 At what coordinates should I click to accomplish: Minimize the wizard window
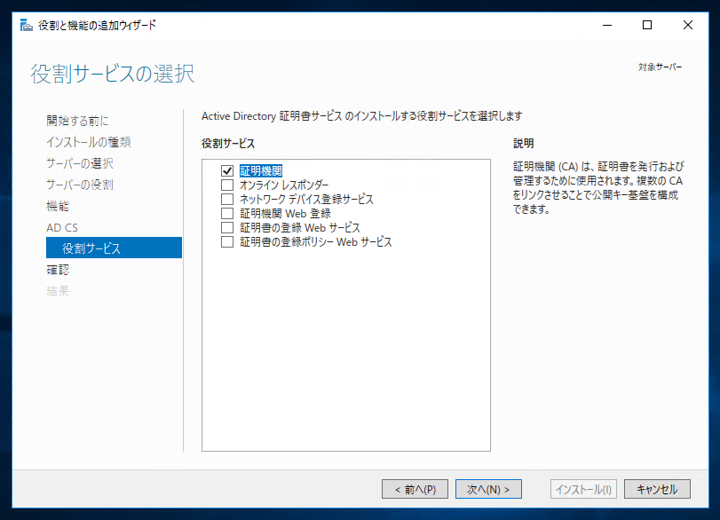tap(608, 25)
